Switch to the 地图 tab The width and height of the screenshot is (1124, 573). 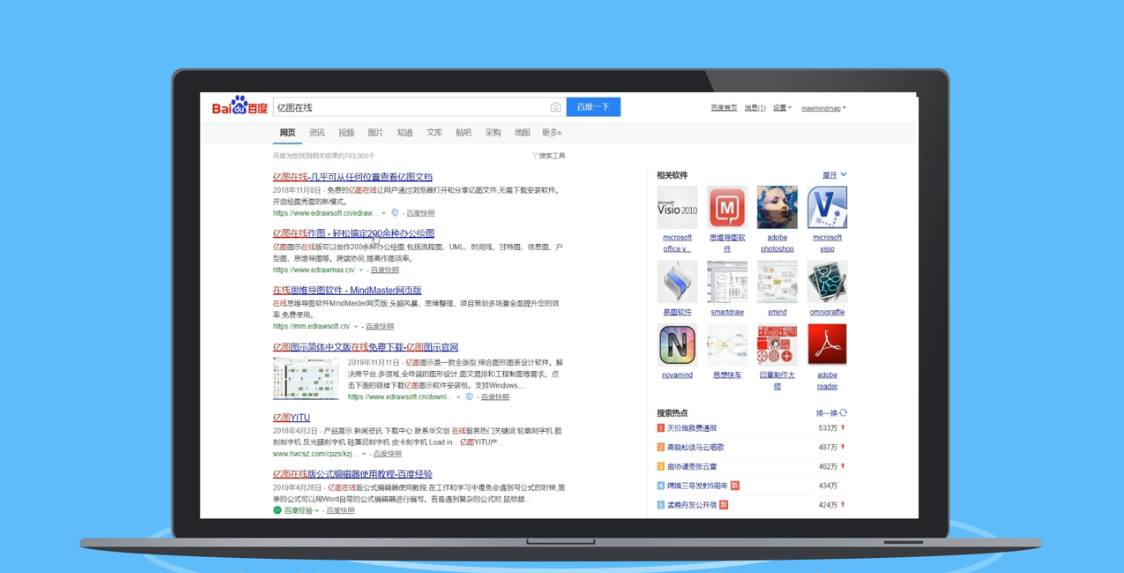pyautogui.click(x=523, y=133)
